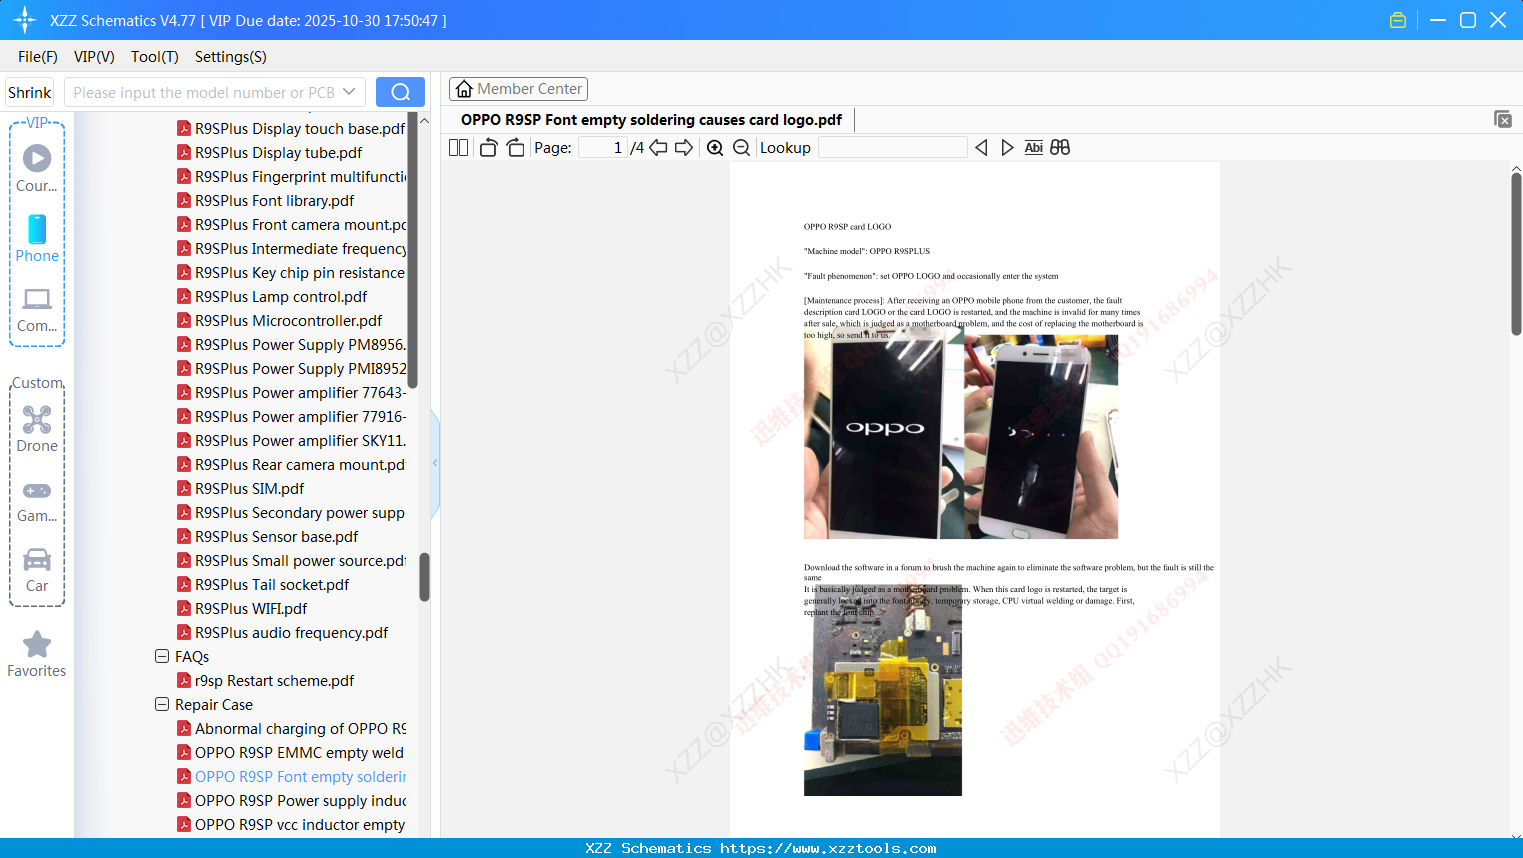Find previous lookup match
1523x858 pixels.
[x=981, y=148]
